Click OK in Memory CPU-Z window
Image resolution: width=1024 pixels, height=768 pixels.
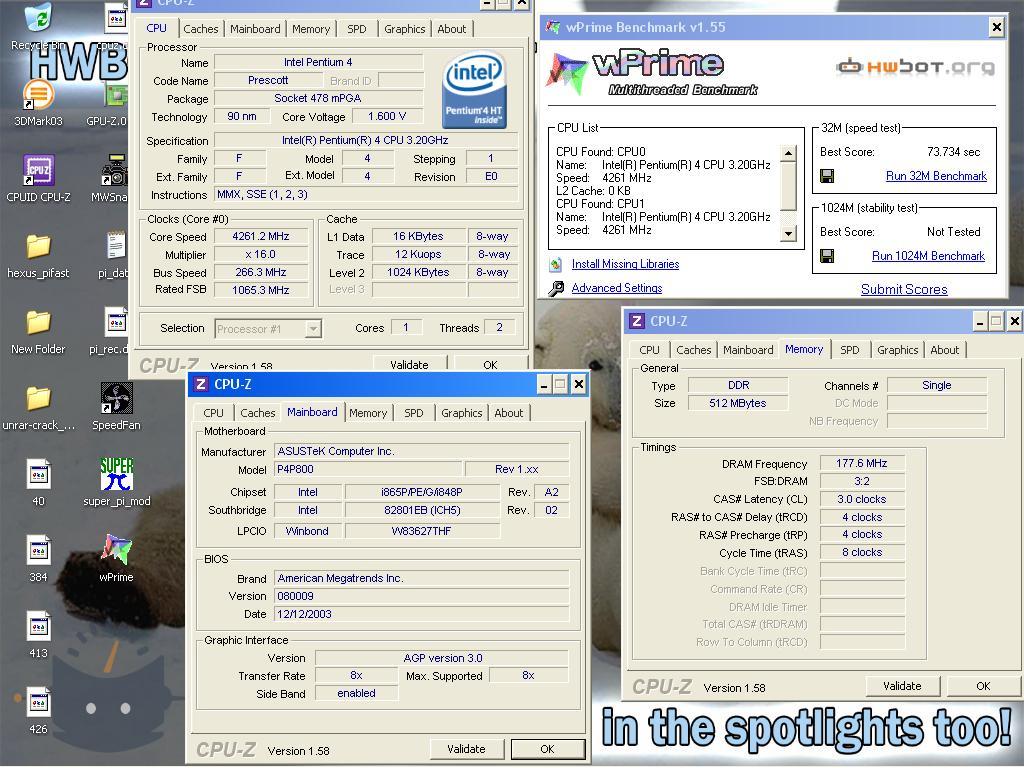click(983, 686)
